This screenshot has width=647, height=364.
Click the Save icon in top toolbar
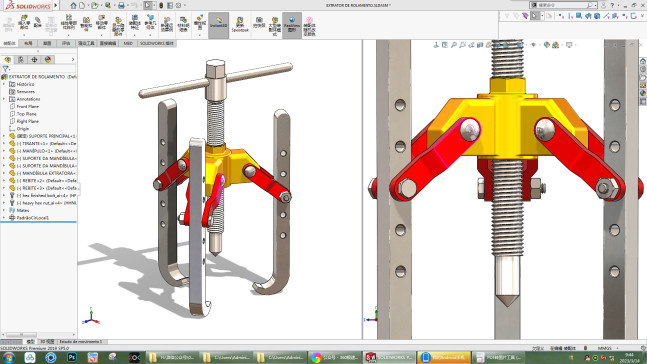[108, 5]
